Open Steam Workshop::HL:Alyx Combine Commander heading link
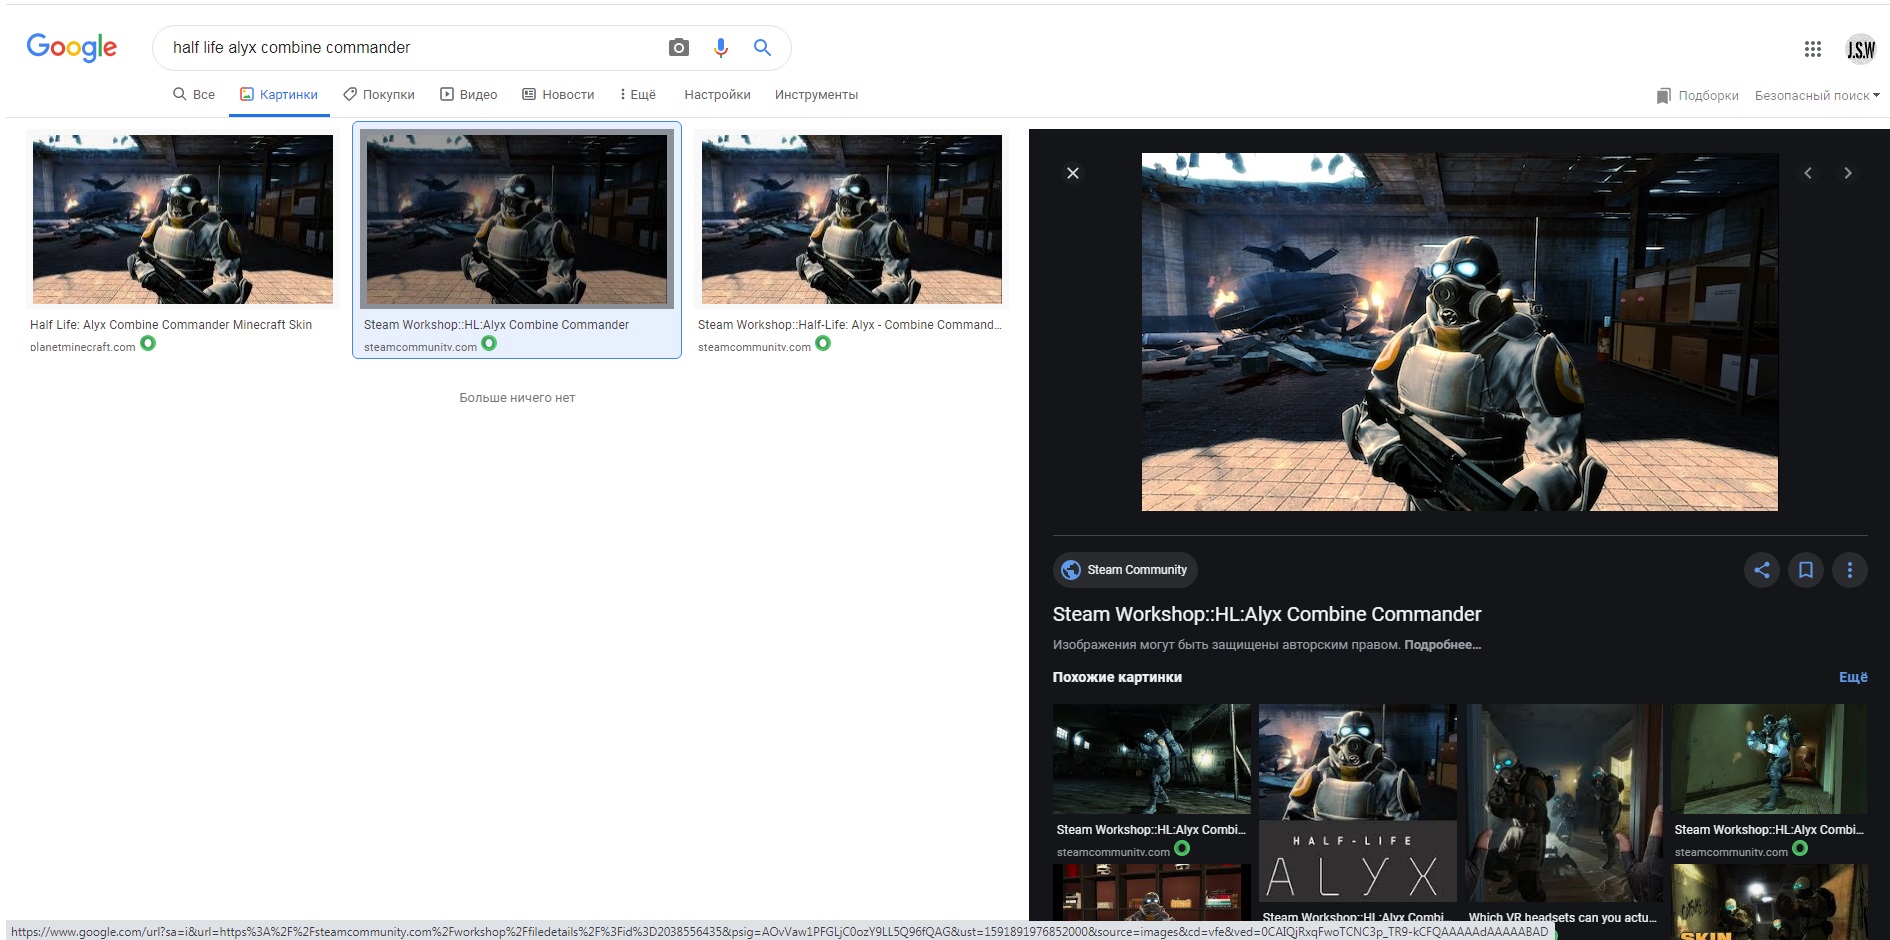Screen dimensions: 1890x940 tap(1267, 614)
